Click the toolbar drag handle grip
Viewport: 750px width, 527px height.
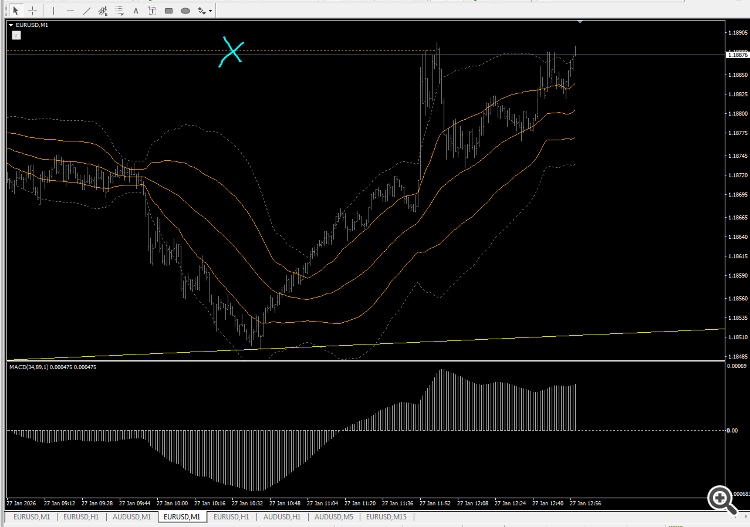pos(6,11)
